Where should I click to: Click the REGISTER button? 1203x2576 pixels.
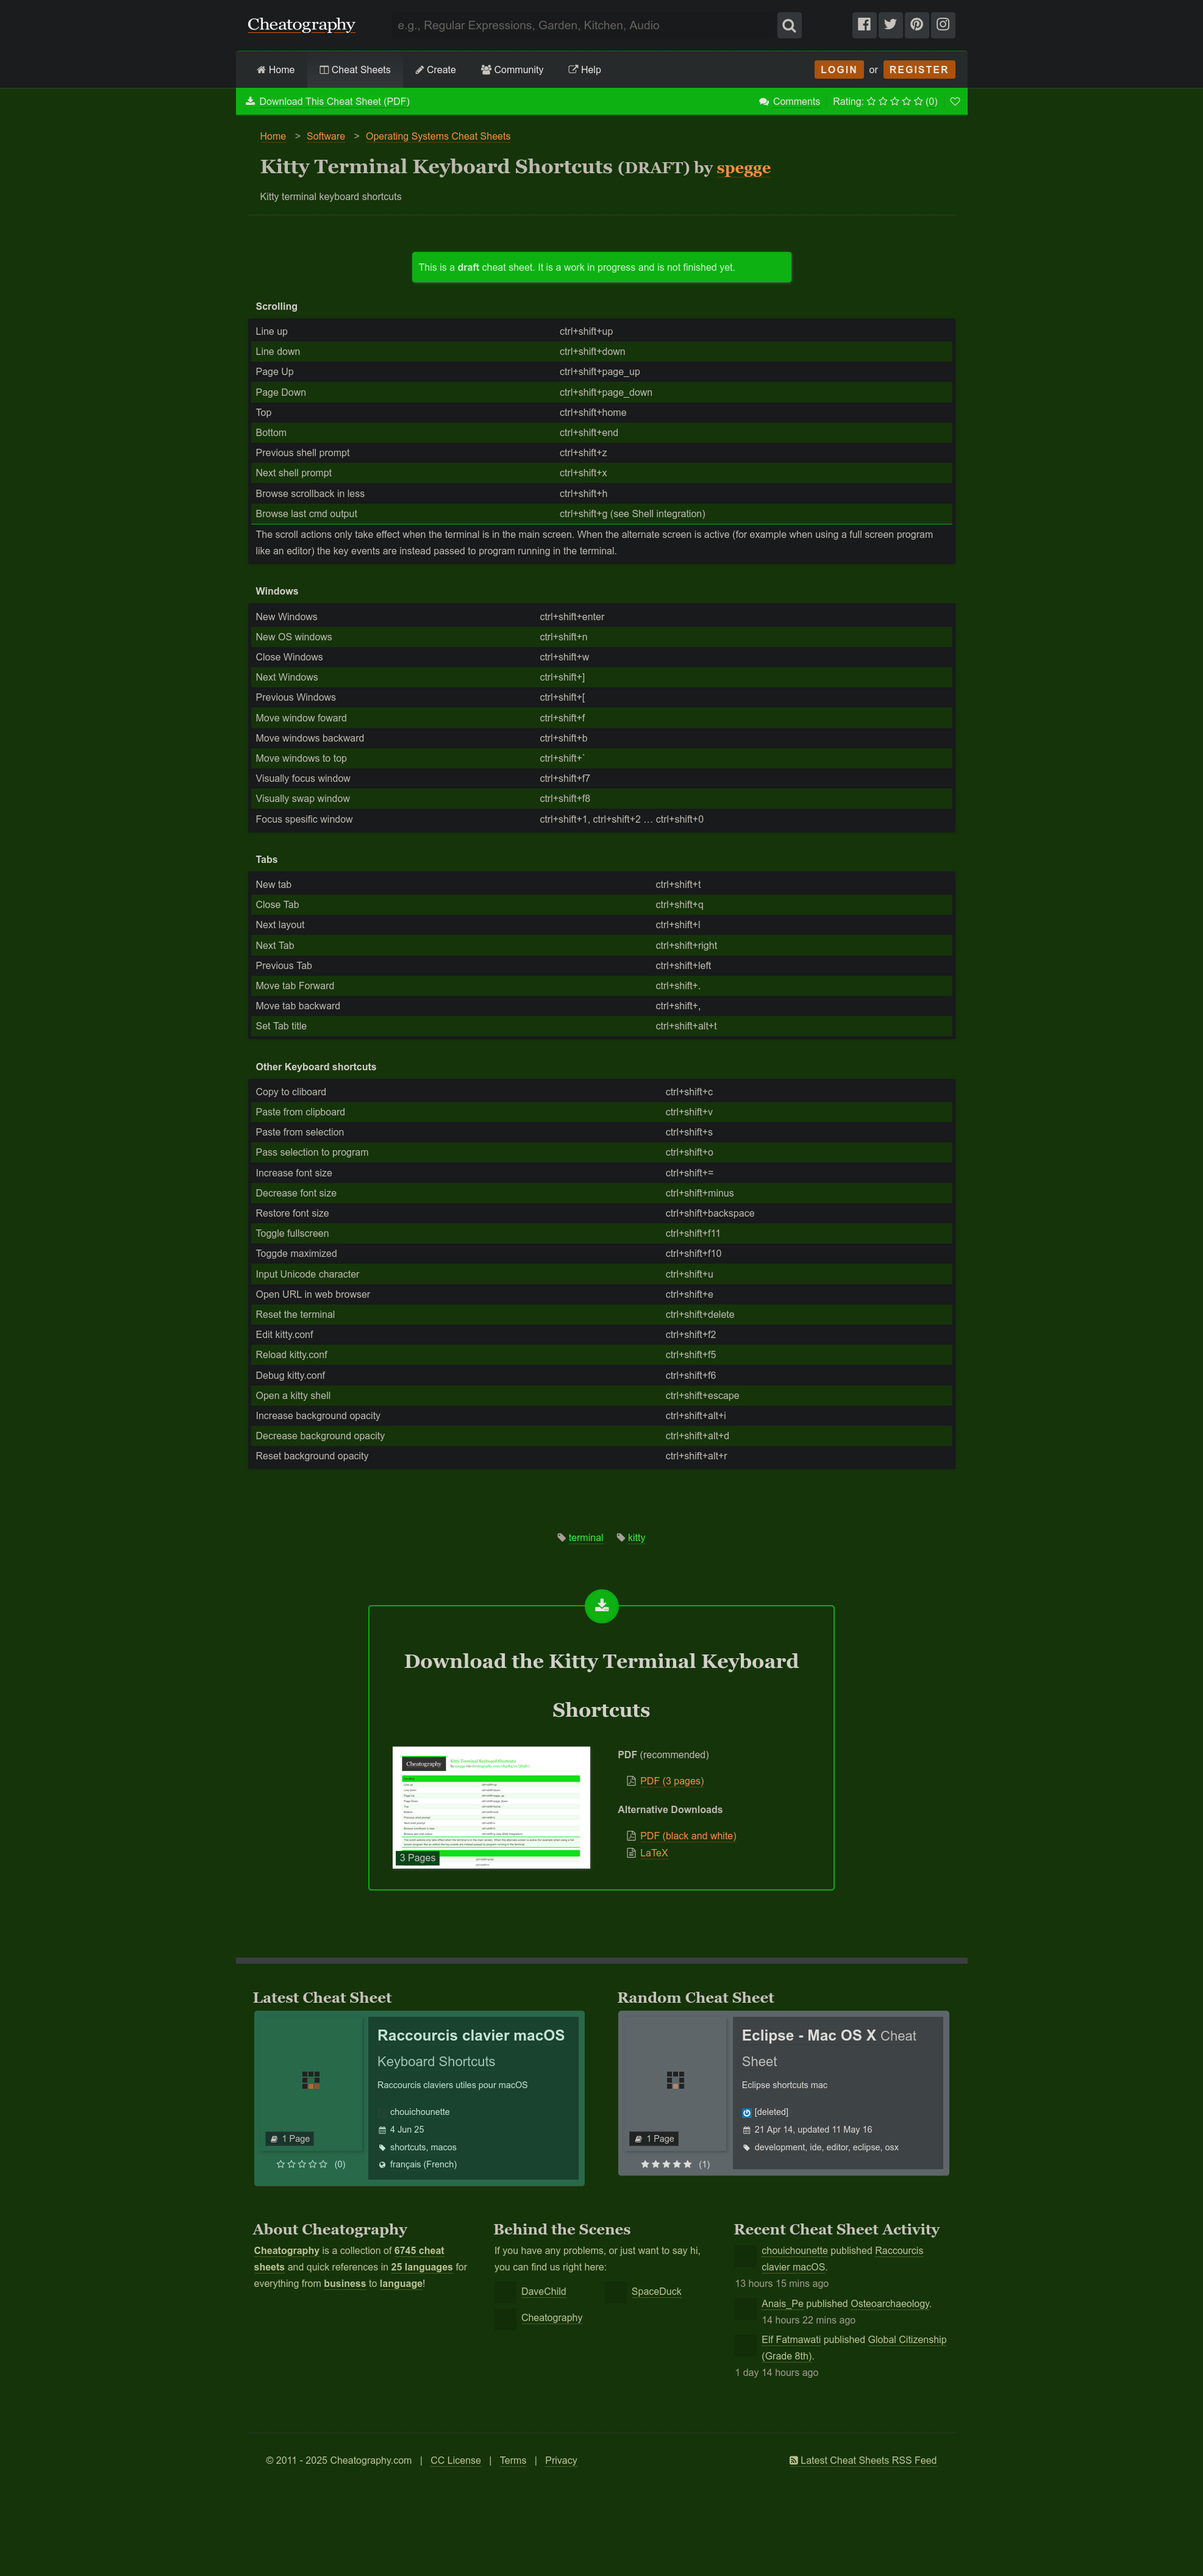point(919,69)
